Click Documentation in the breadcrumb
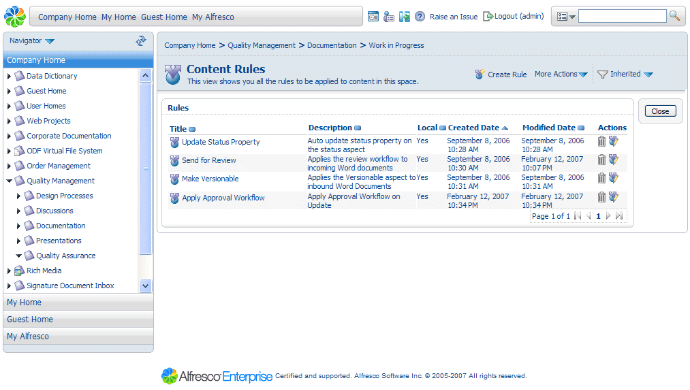This screenshot has height=390, width=690. (332, 45)
